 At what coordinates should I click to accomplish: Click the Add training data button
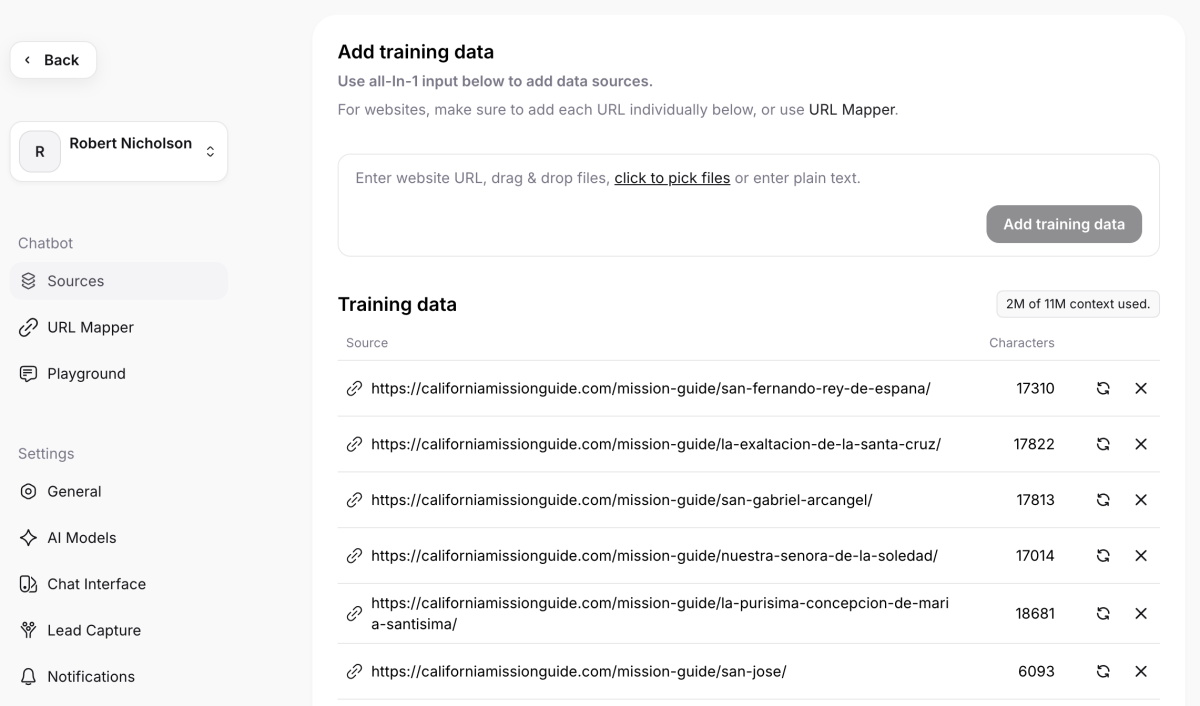click(x=1064, y=224)
